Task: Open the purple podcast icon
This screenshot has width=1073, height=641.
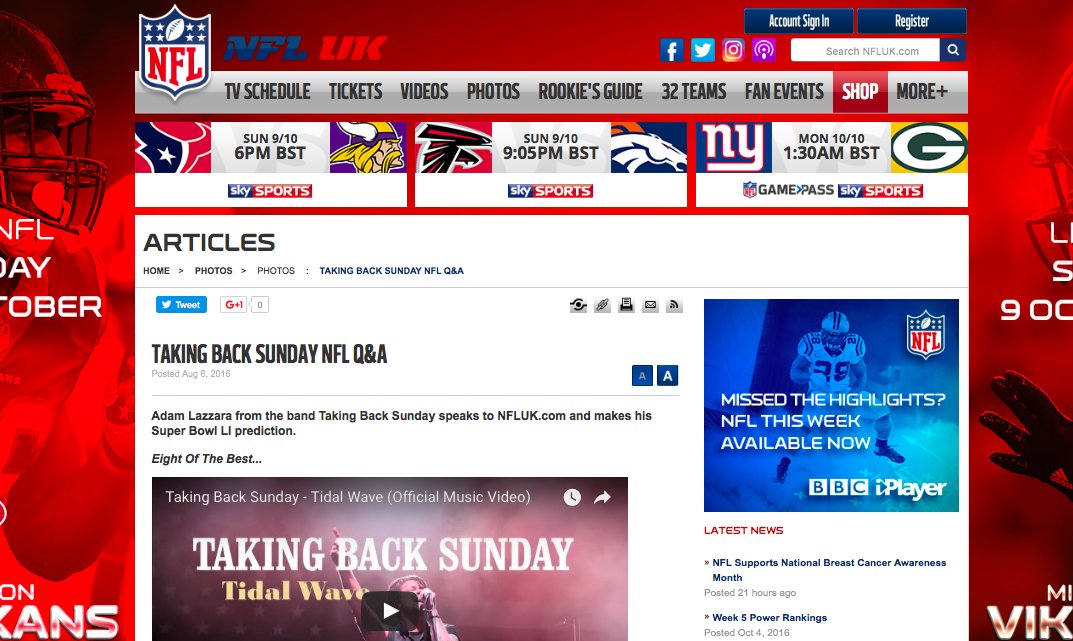Action: pyautogui.click(x=764, y=50)
